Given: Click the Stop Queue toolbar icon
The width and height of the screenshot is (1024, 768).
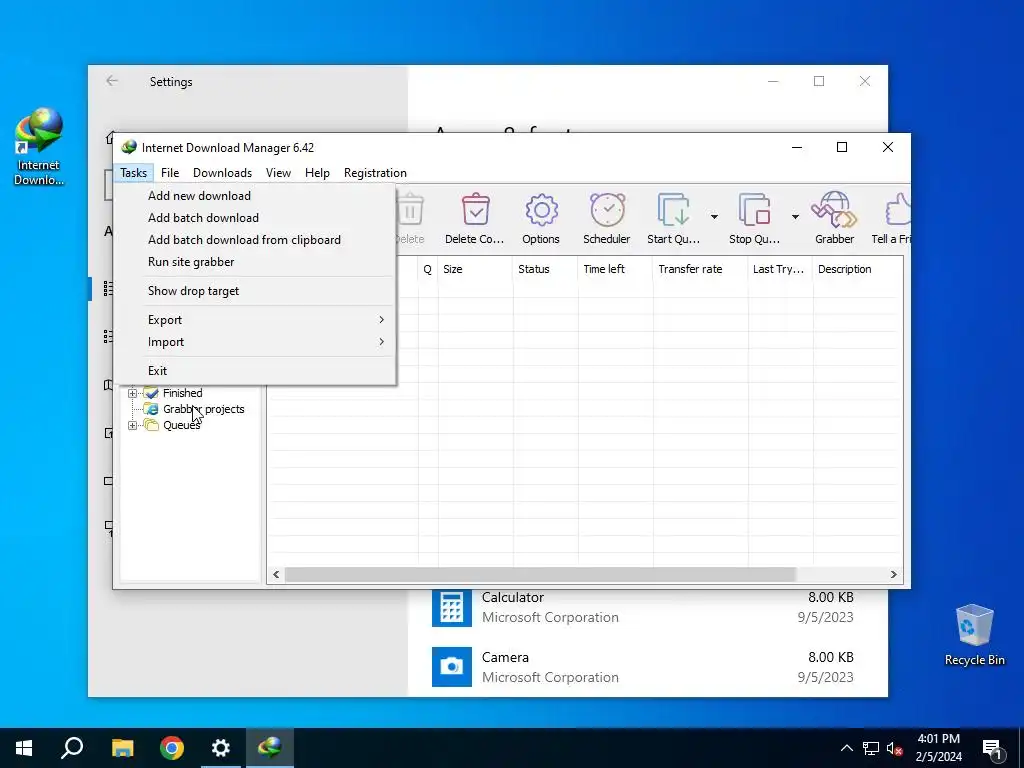Looking at the screenshot, I should (x=754, y=218).
